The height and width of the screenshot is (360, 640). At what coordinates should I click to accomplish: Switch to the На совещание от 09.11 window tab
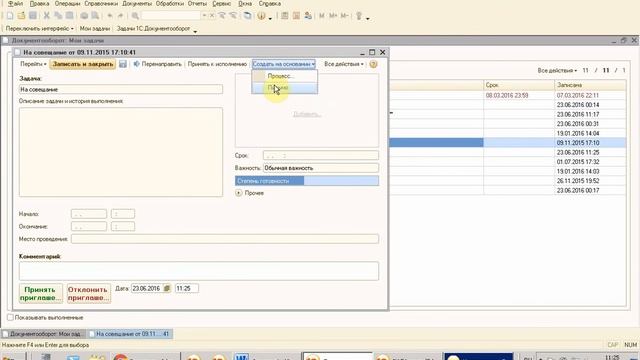[x=130, y=334]
